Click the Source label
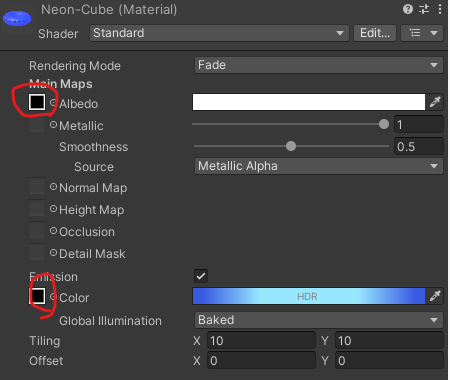 click(94, 167)
